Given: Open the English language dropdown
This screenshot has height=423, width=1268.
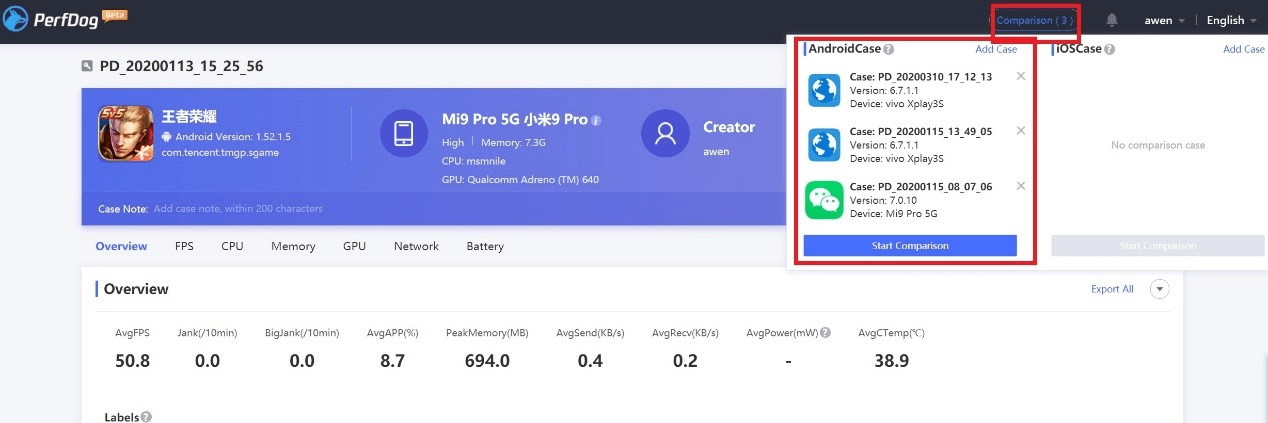Looking at the screenshot, I should pos(1231,20).
